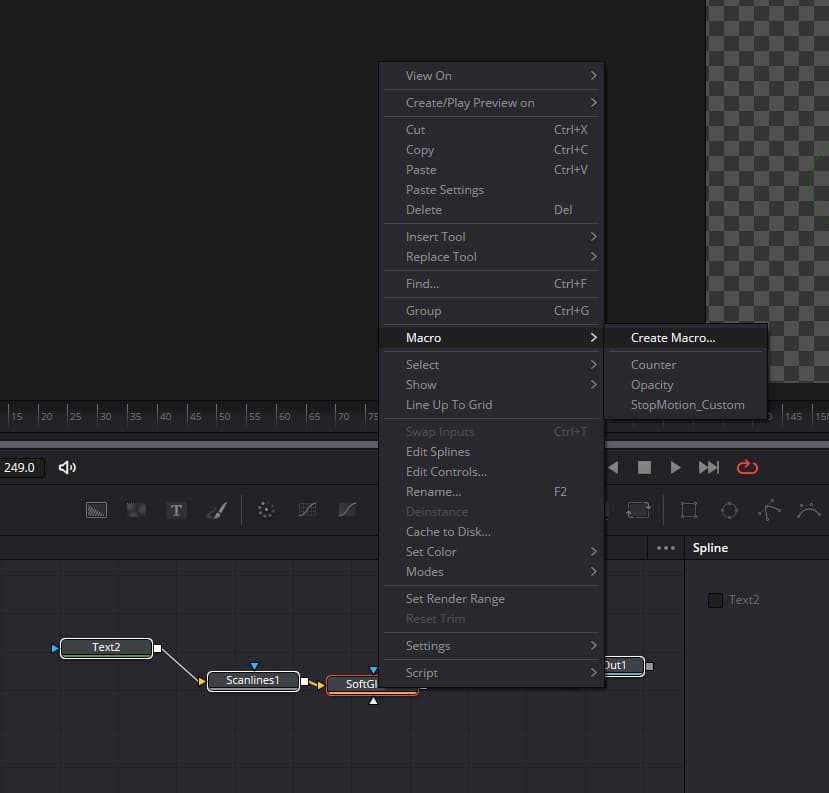
Task: Choose Delete from the context menu
Action: pyautogui.click(x=492, y=210)
